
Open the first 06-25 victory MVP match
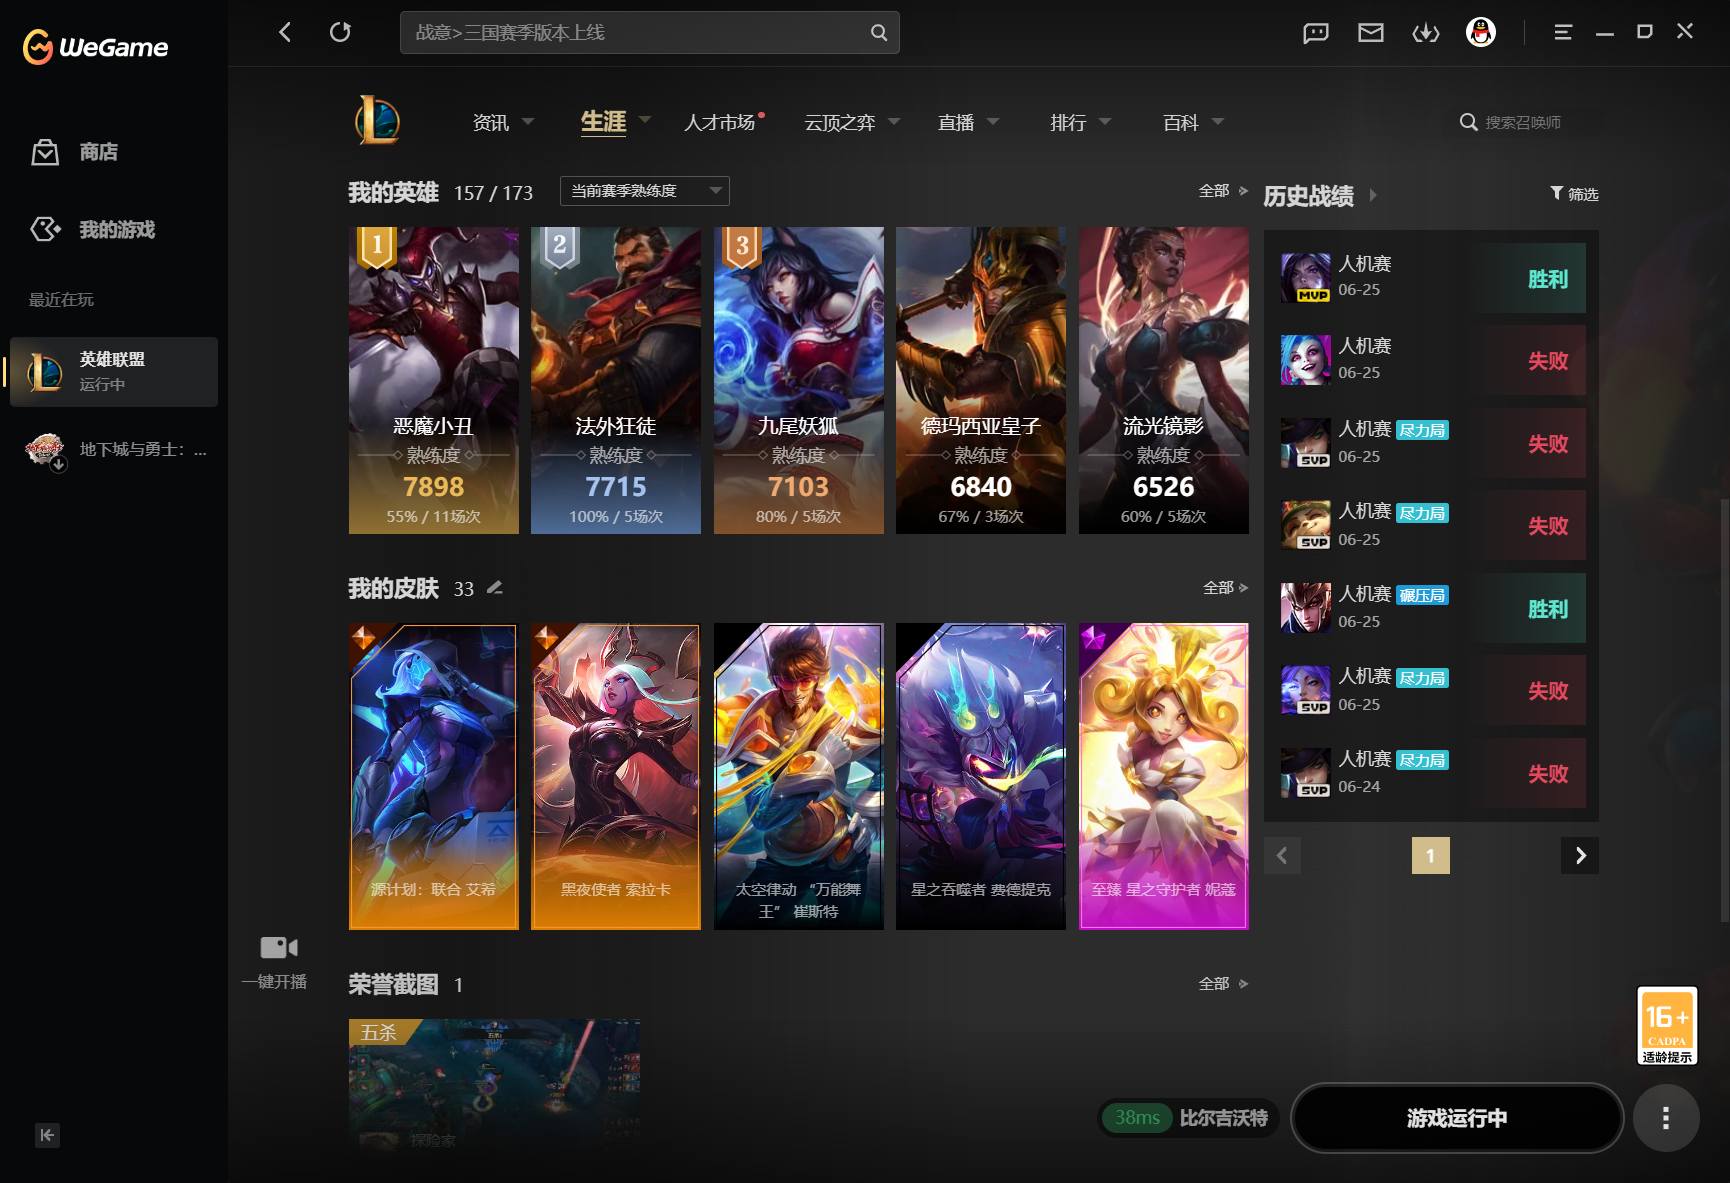(x=1432, y=279)
